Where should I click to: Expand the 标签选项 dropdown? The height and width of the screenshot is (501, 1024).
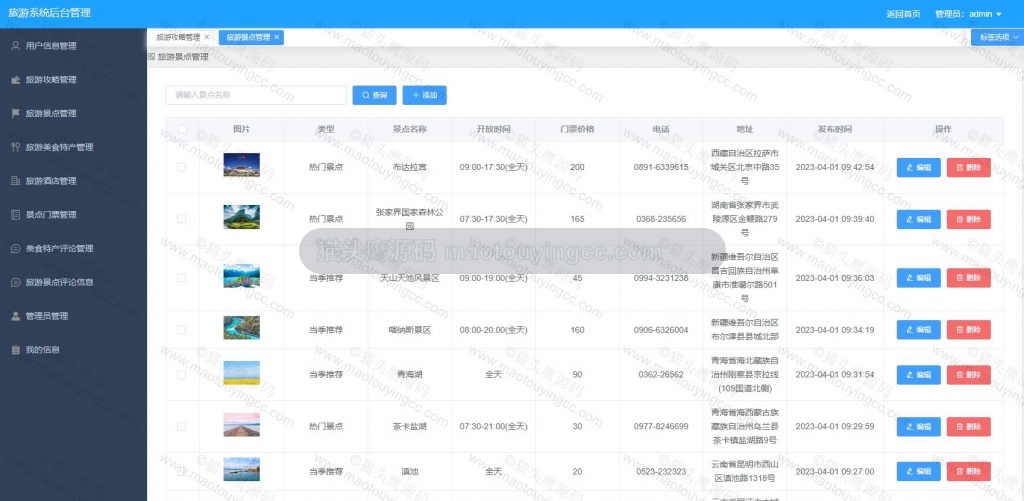(x=997, y=37)
